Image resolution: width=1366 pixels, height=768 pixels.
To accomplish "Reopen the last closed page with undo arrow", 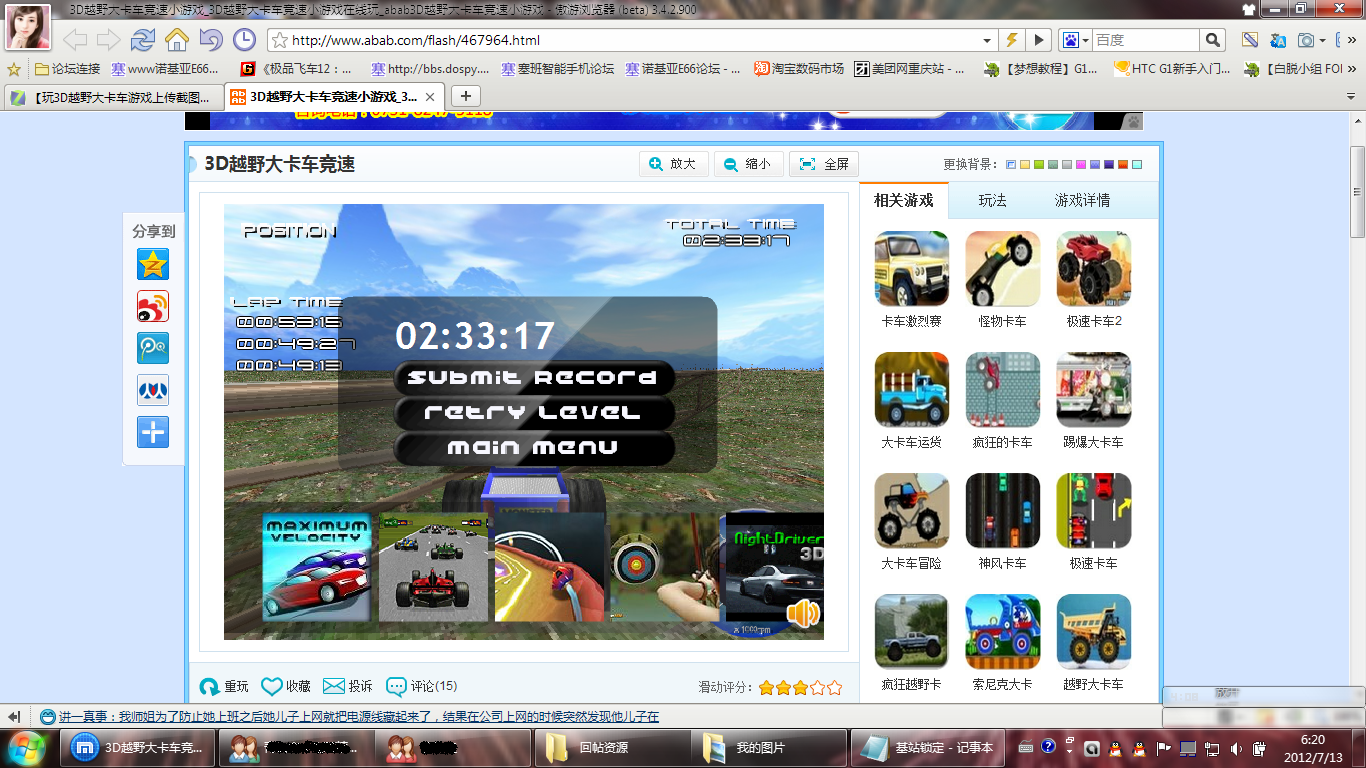I will click(210, 40).
